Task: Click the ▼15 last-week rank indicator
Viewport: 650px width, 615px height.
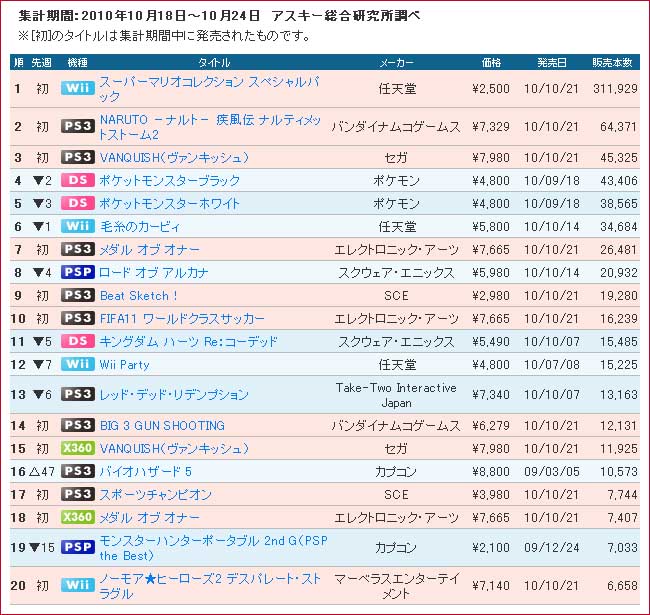Action: pyautogui.click(x=42, y=547)
